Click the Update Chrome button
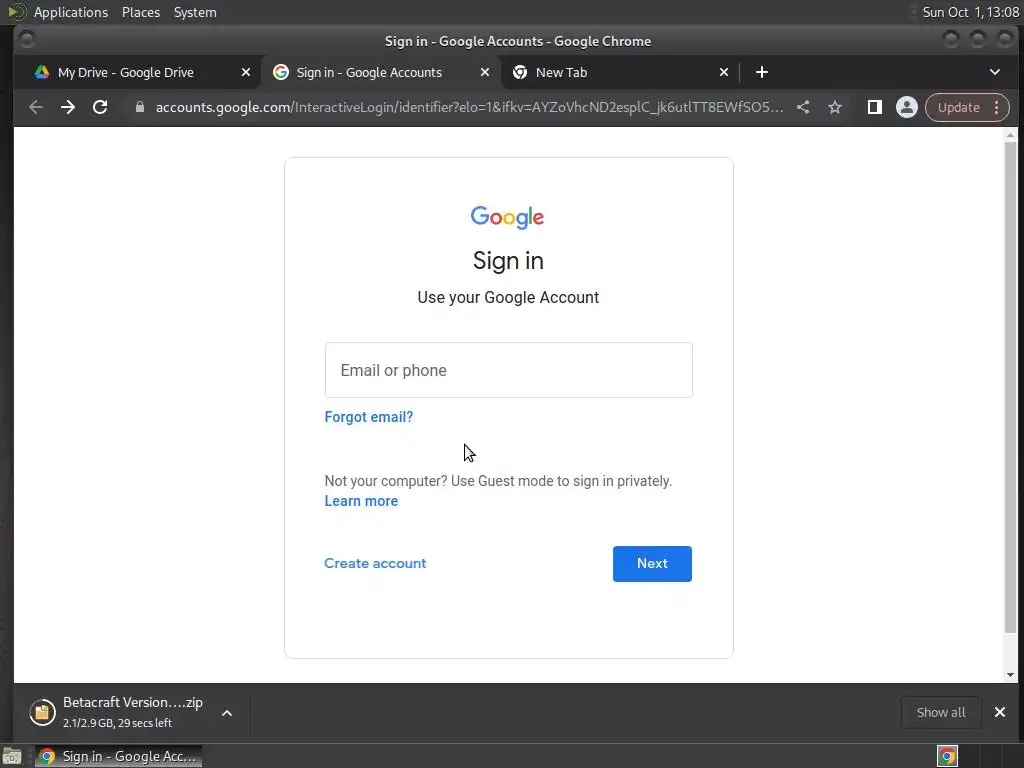1024x768 pixels. (959, 107)
